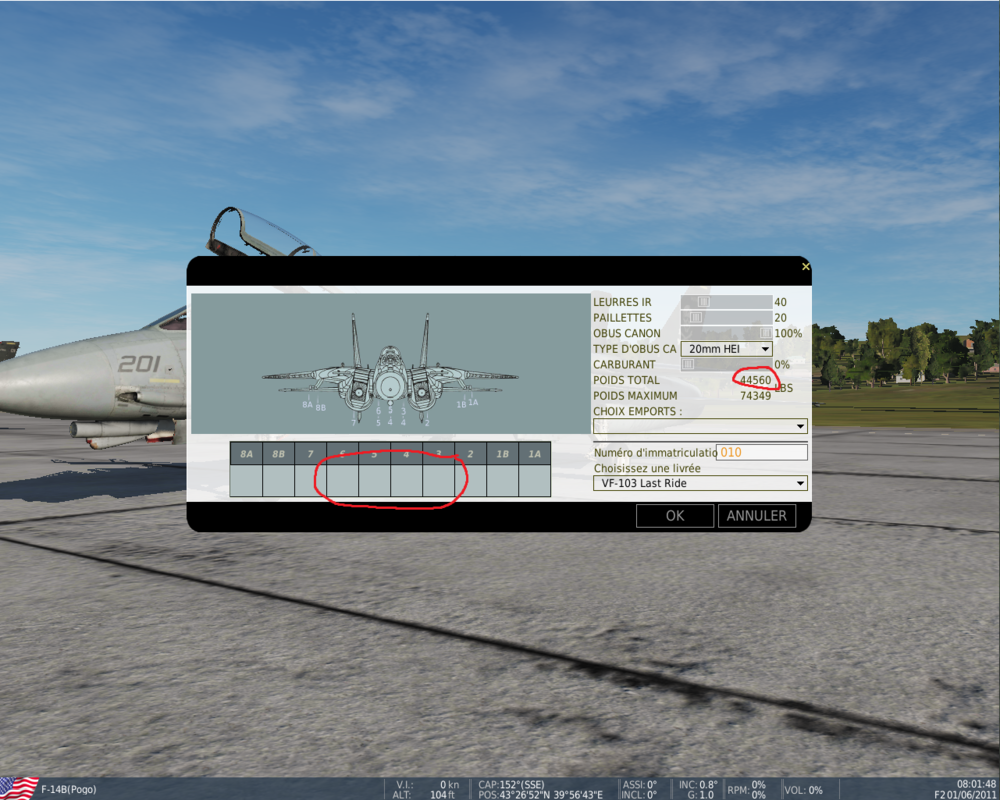Click the POIDS TOTAL value 44560
Image resolution: width=1000 pixels, height=800 pixels.
click(755, 380)
